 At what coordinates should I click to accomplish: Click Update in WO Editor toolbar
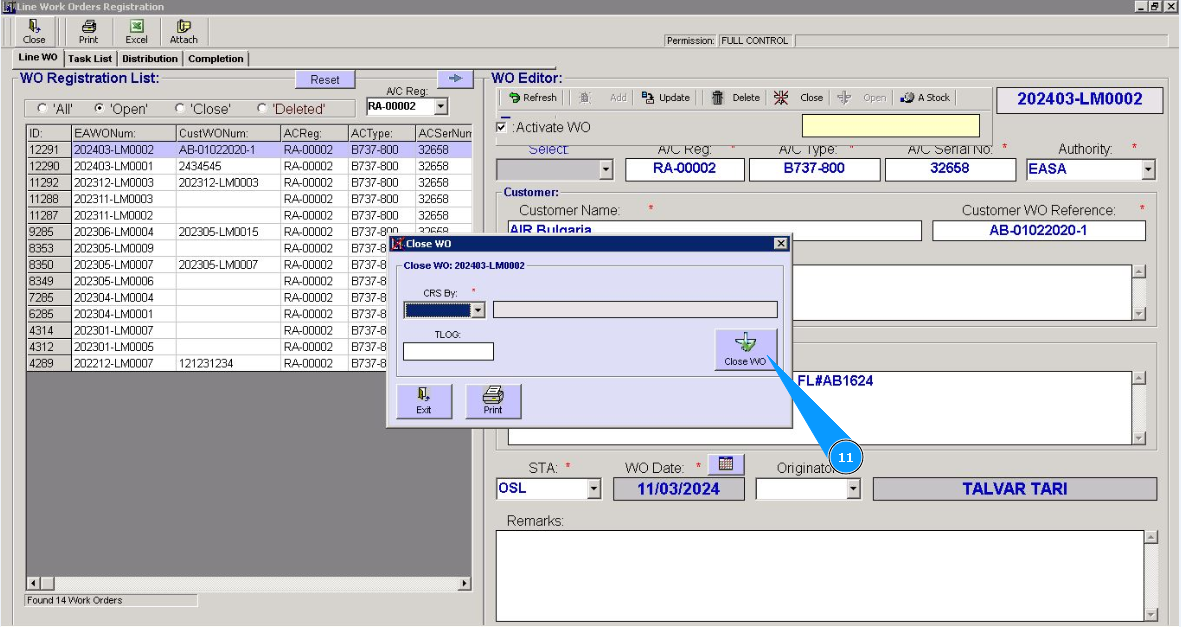(666, 97)
